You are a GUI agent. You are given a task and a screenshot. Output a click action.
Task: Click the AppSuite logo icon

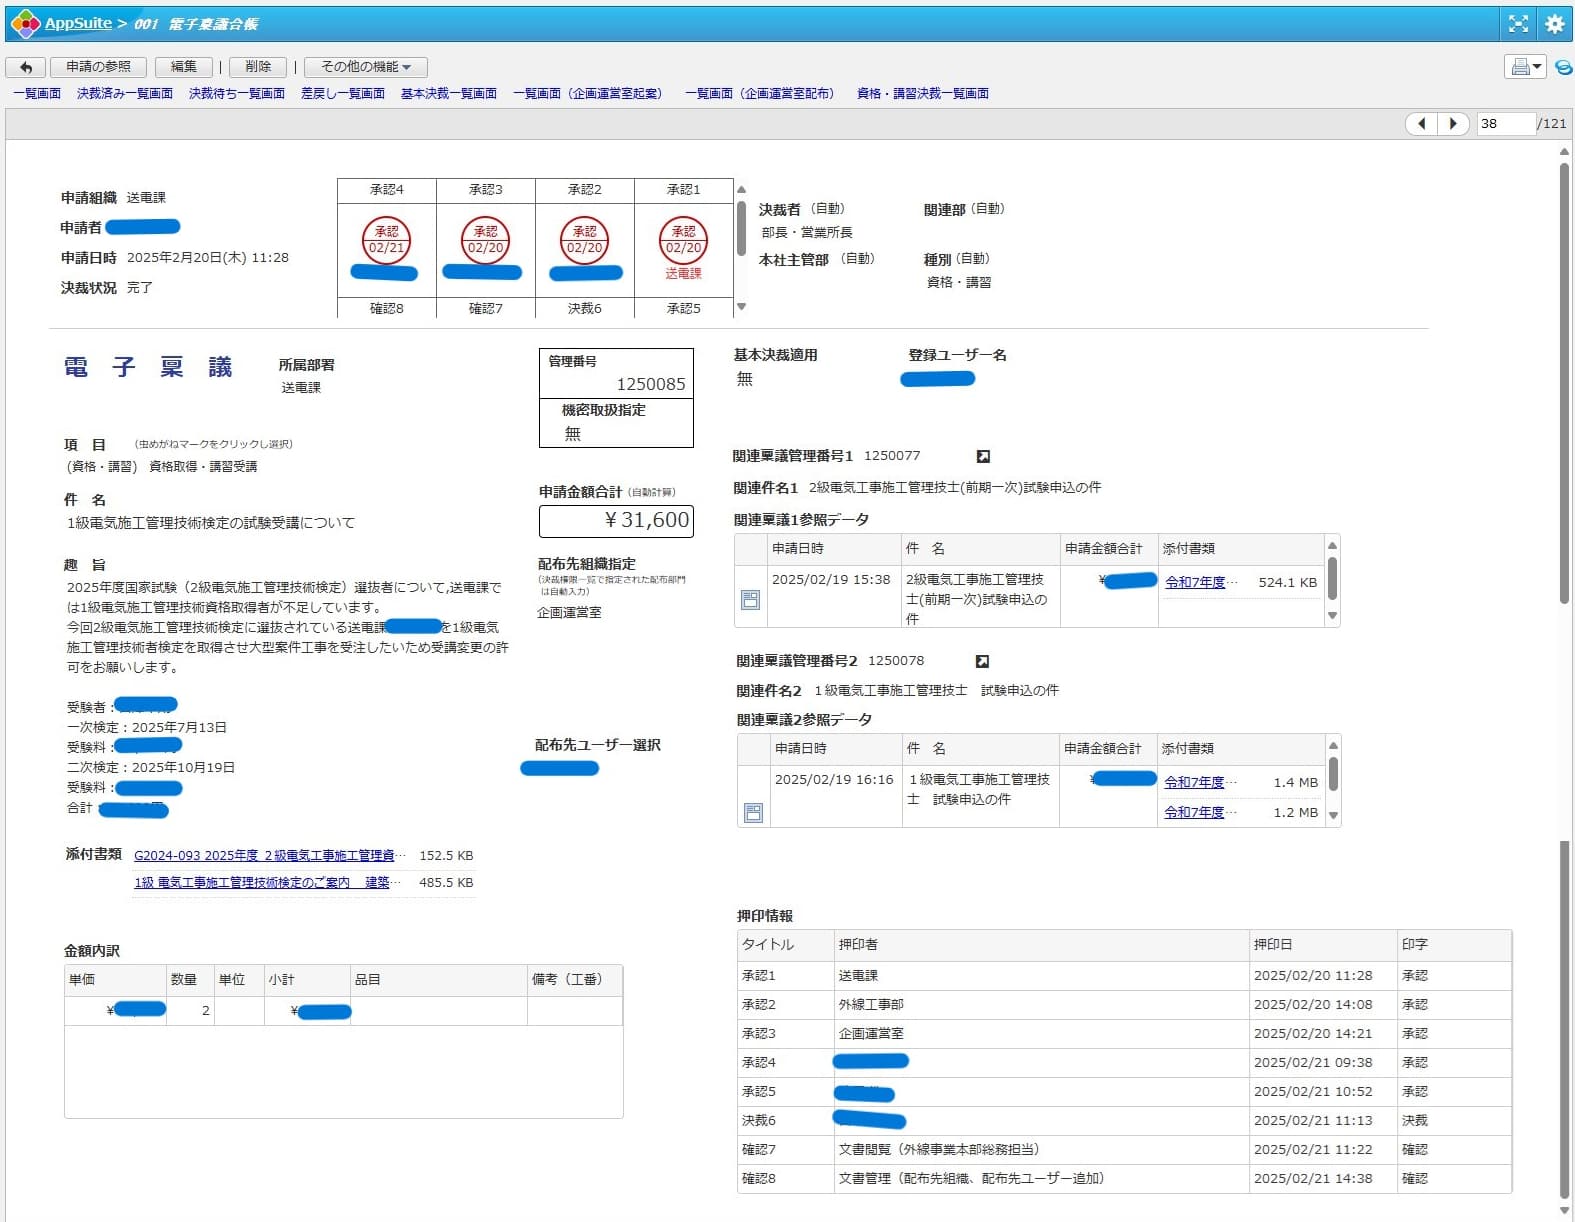pyautogui.click(x=24, y=23)
